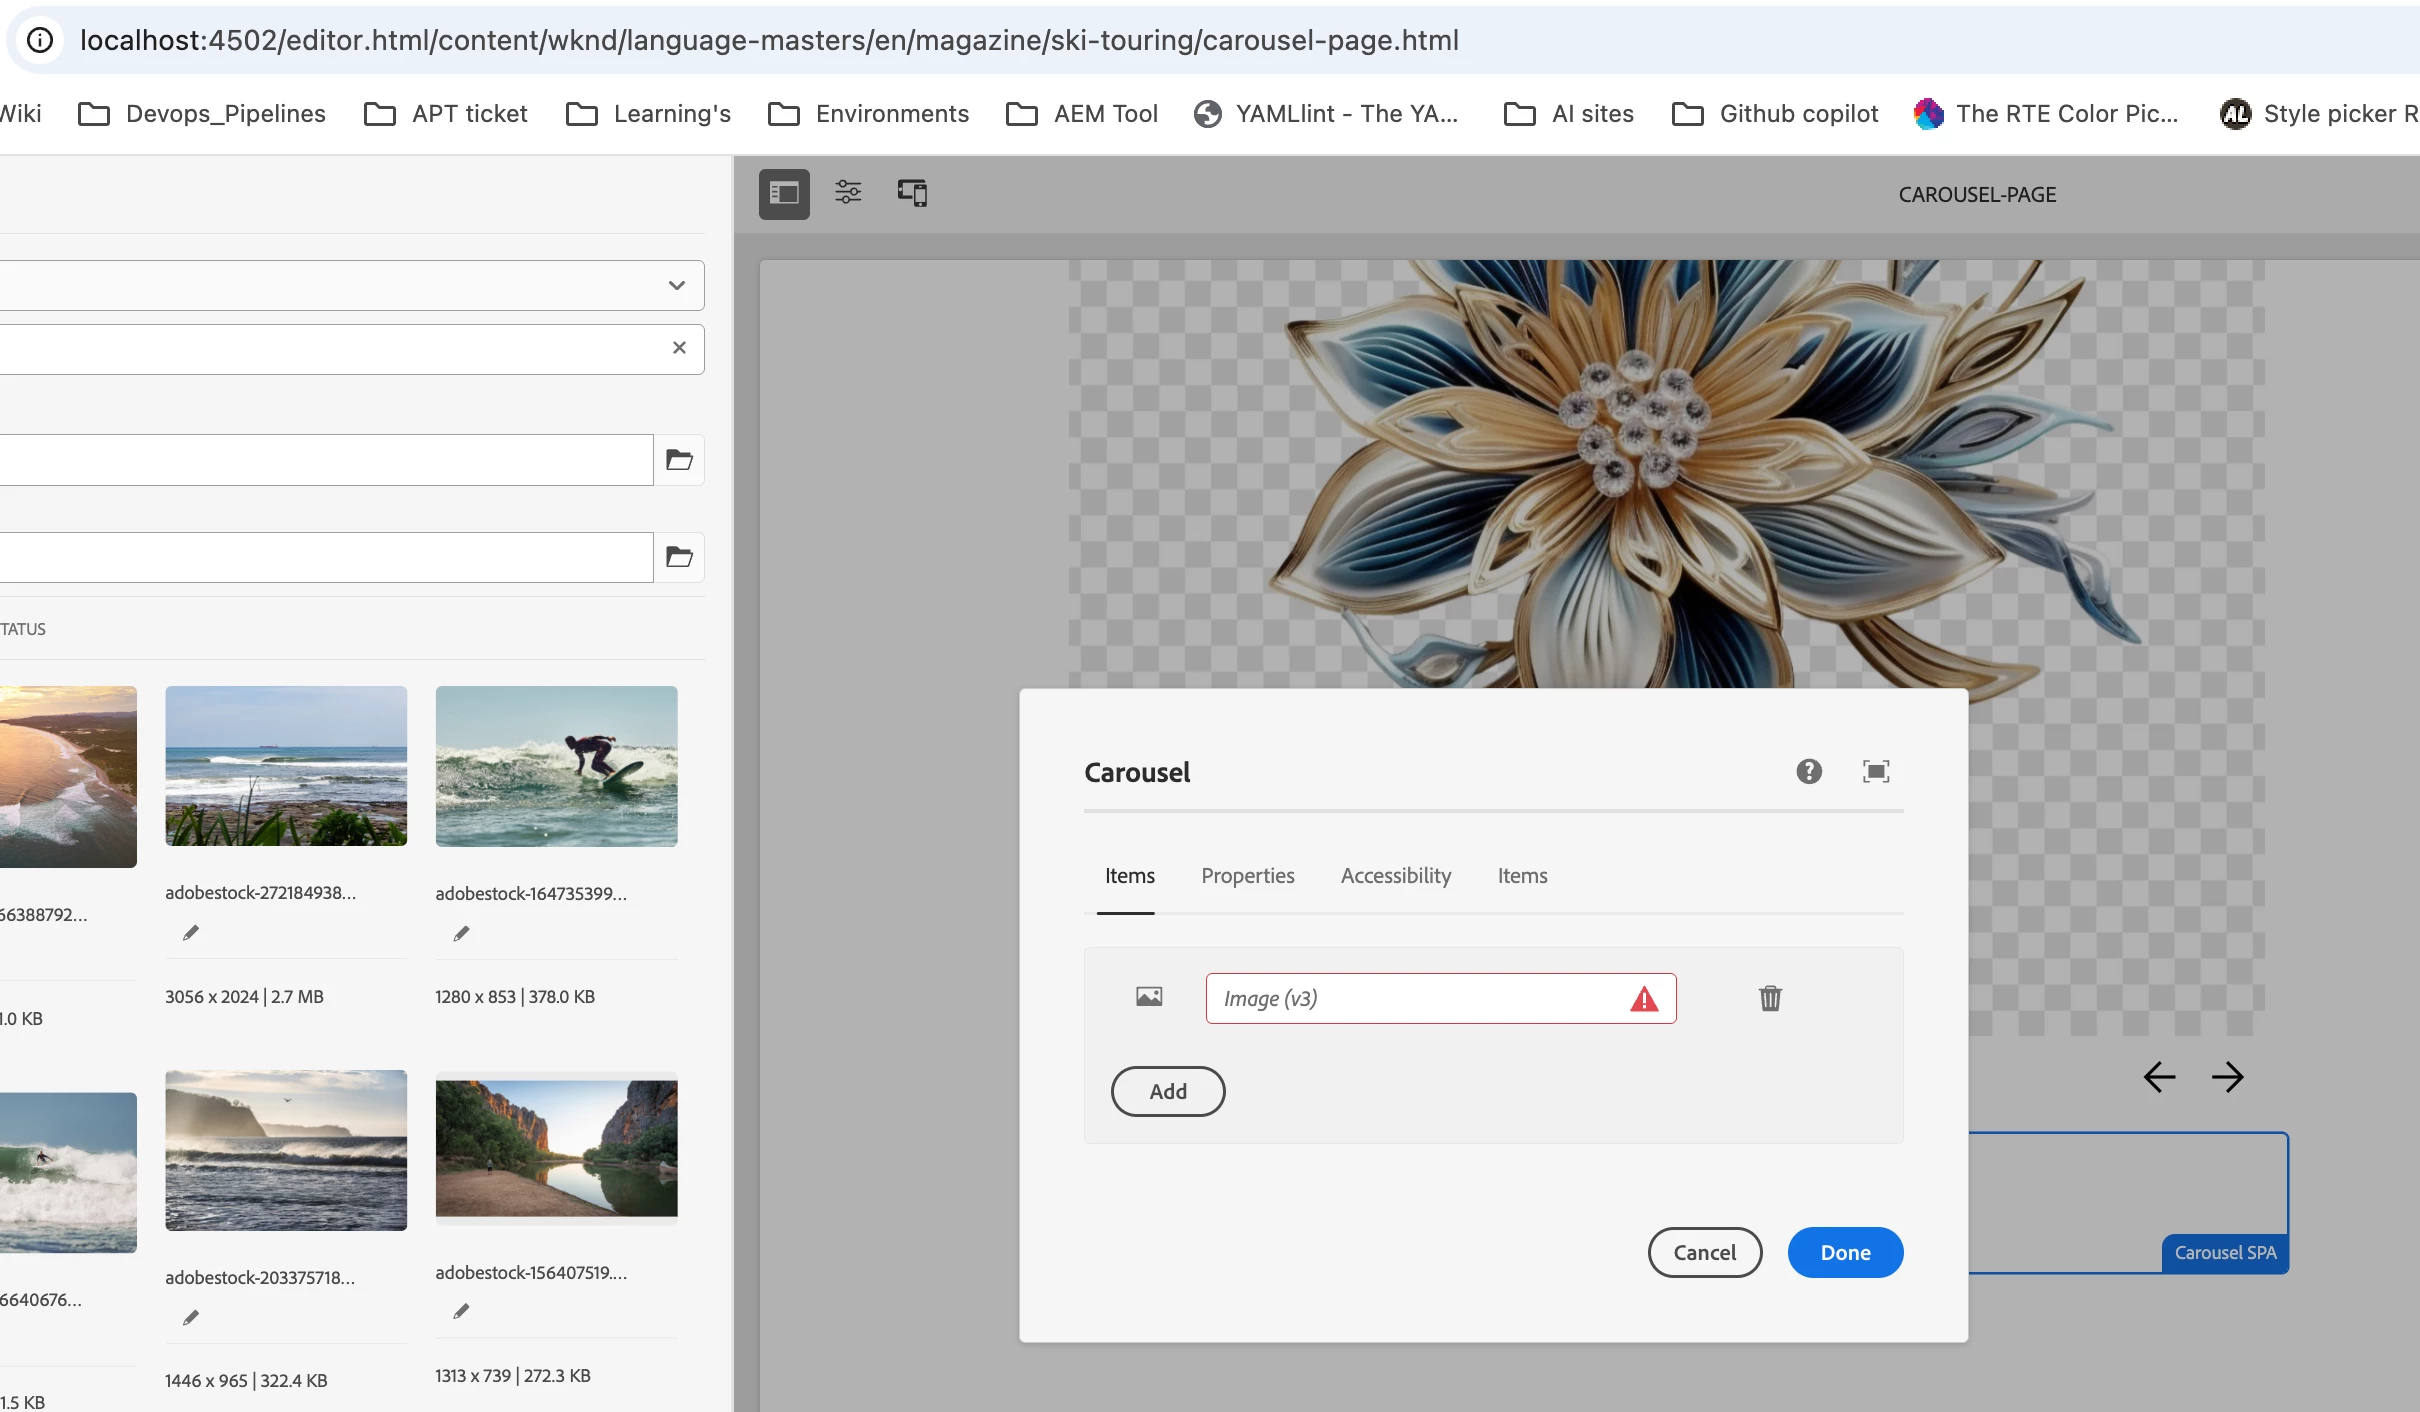The width and height of the screenshot is (2420, 1412).
Task: Click the Done button
Action: click(x=1844, y=1252)
